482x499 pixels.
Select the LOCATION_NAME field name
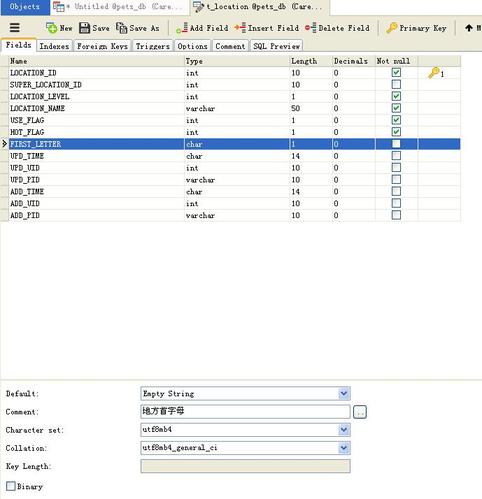tap(37, 108)
